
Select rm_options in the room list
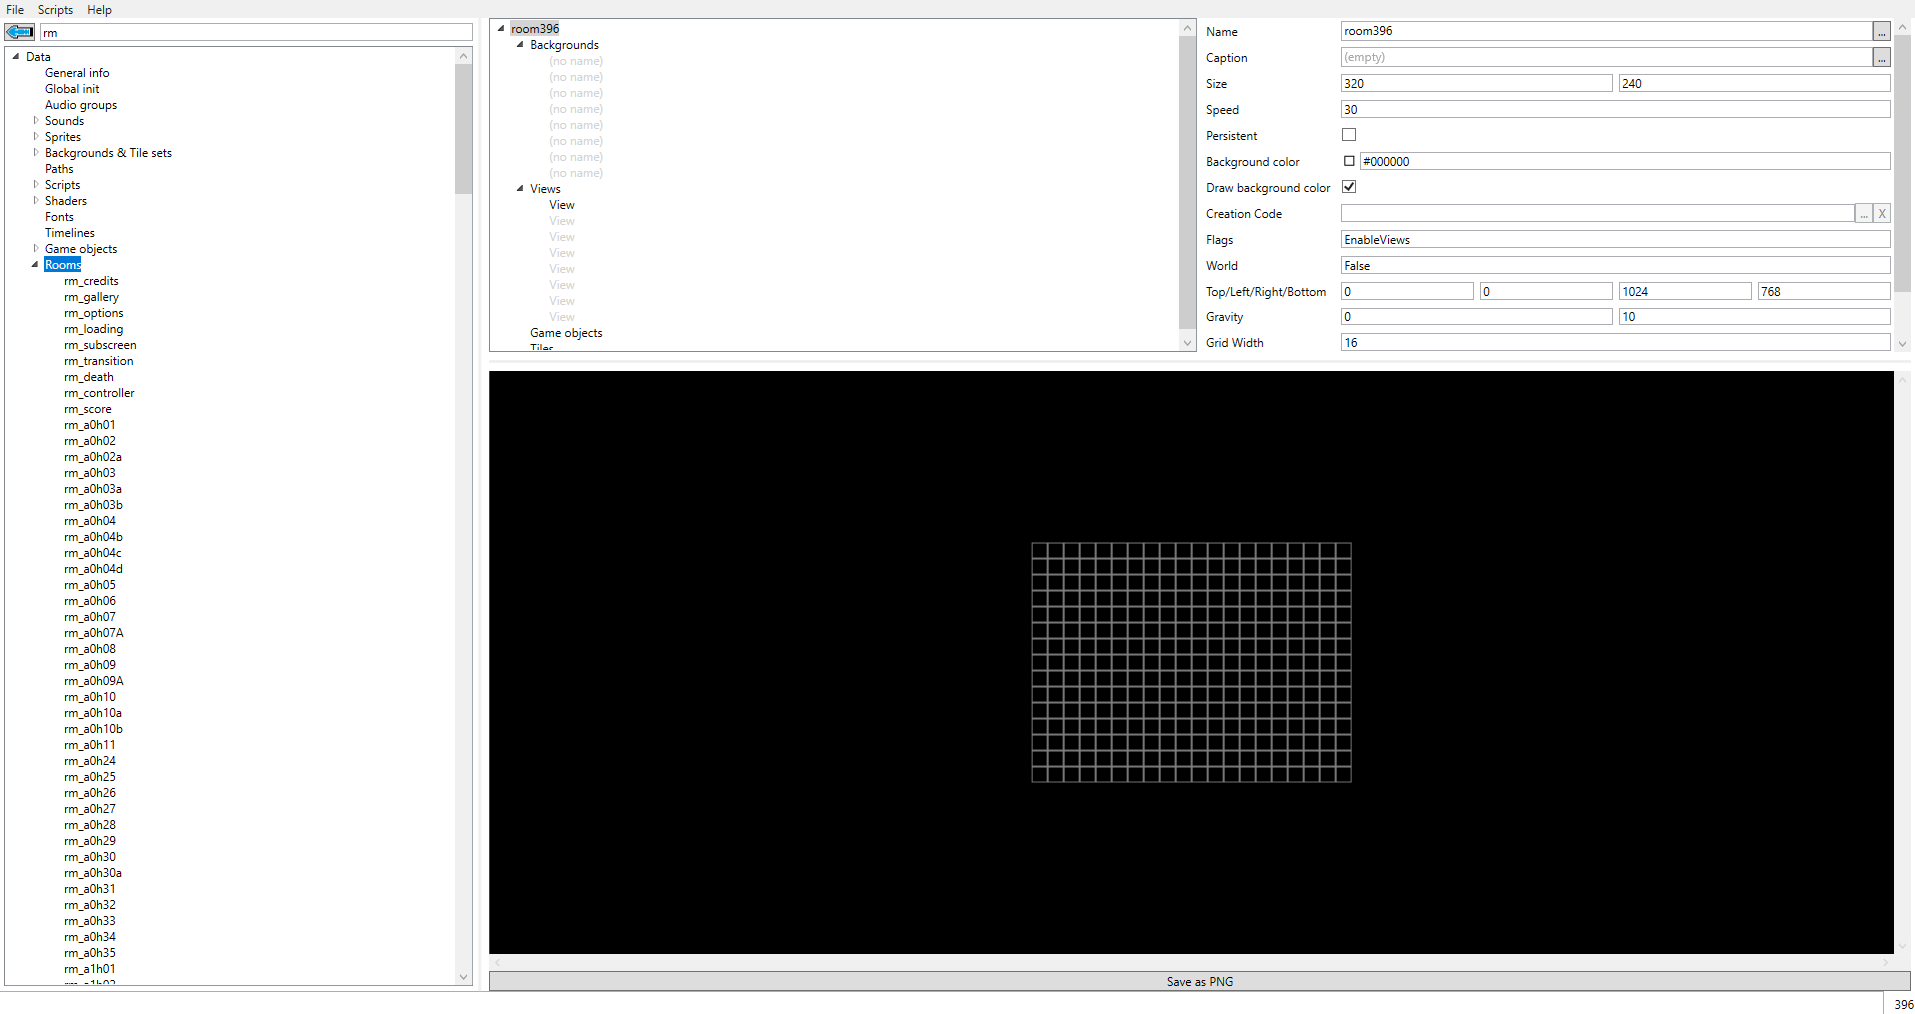tap(94, 313)
